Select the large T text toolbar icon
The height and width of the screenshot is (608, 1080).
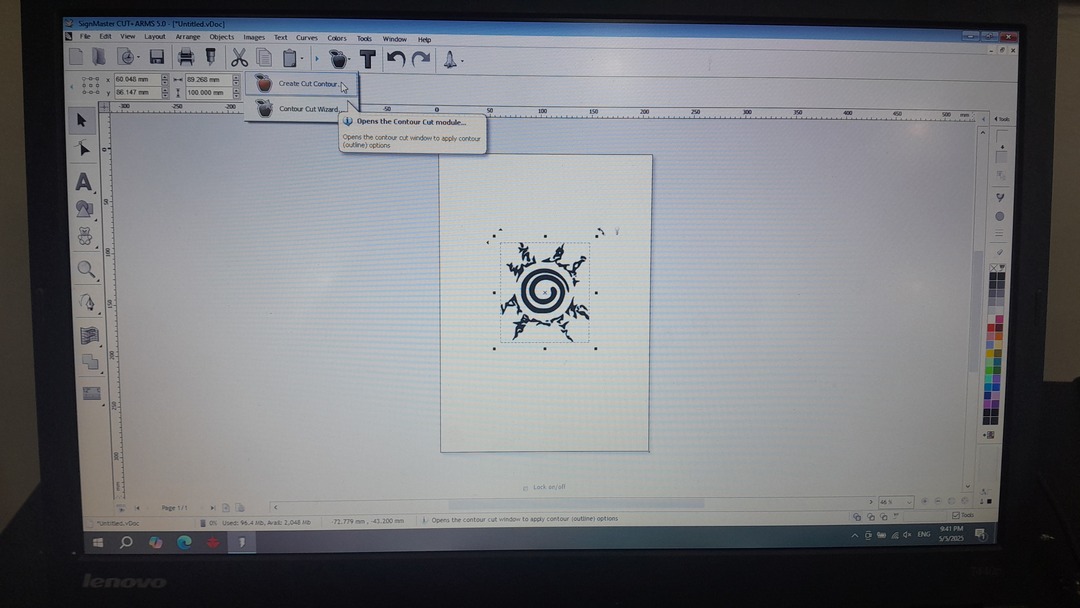point(368,59)
